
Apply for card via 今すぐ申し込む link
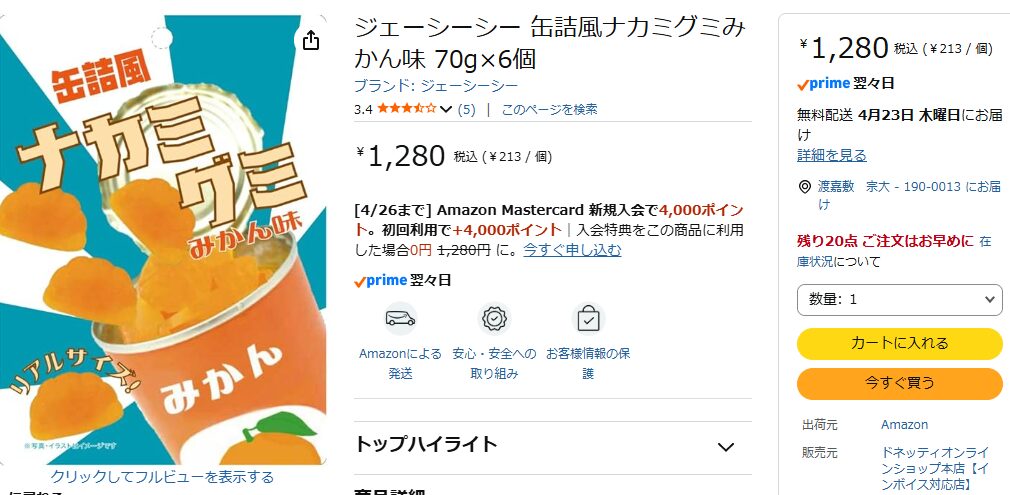(x=572, y=250)
